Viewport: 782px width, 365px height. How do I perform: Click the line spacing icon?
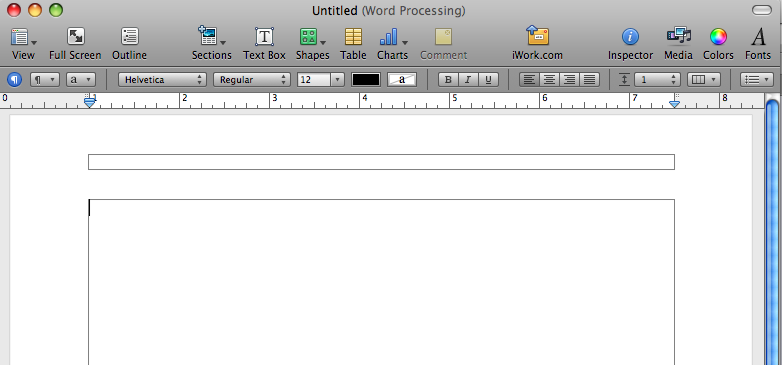tap(624, 80)
